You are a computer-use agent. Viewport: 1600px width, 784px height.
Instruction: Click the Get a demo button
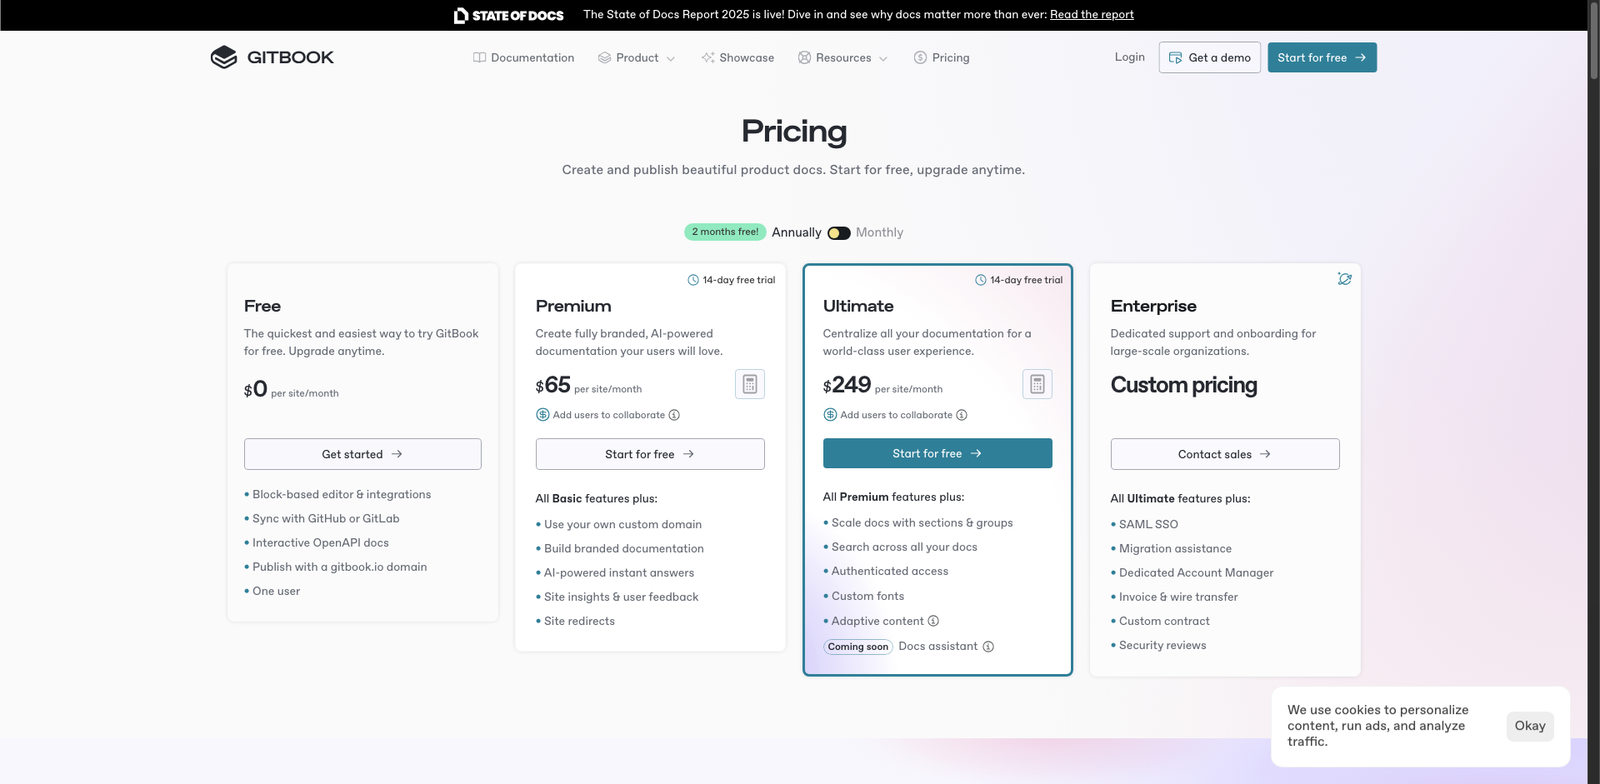point(1210,57)
